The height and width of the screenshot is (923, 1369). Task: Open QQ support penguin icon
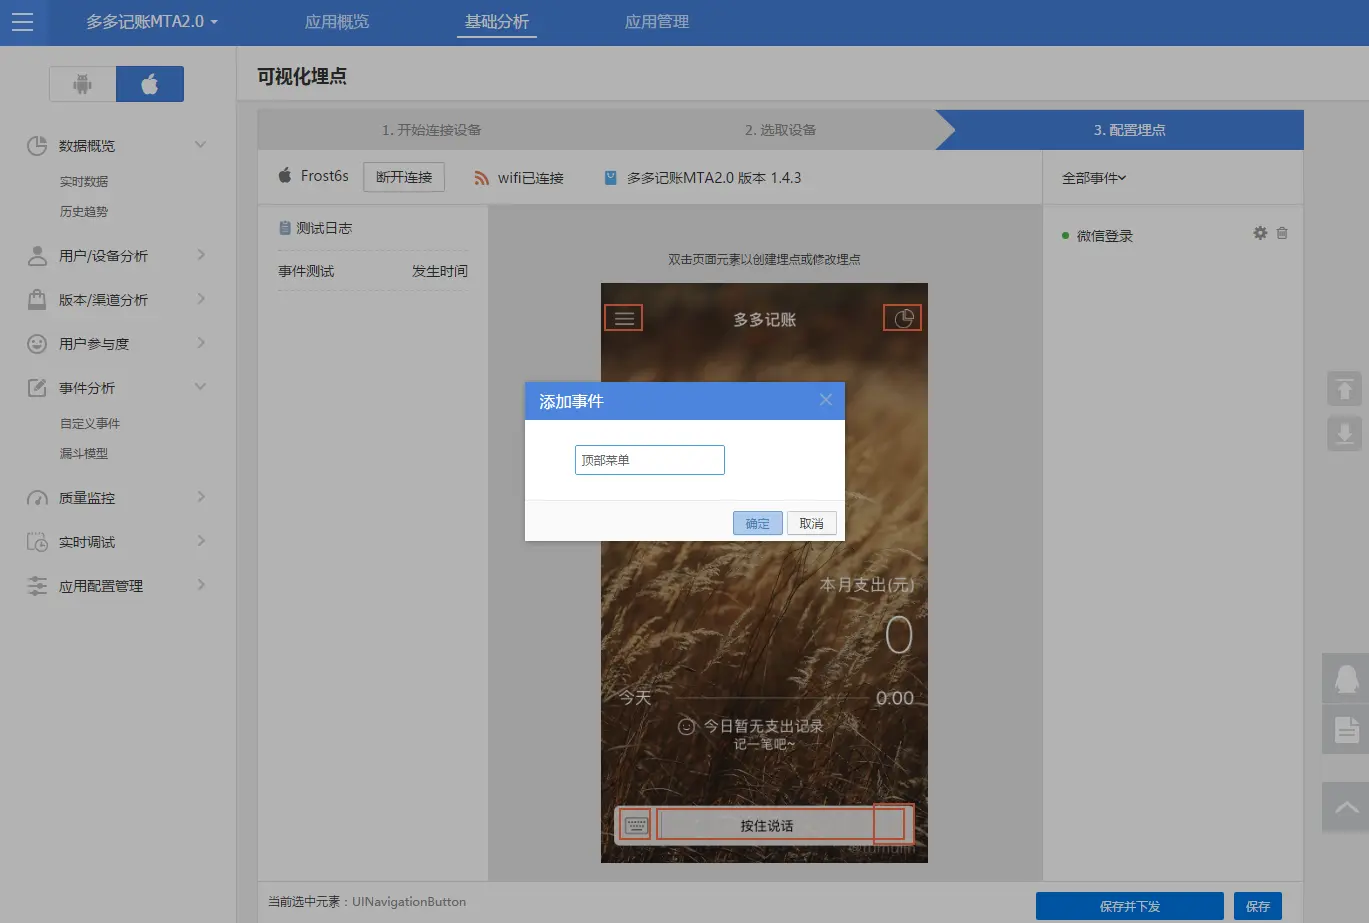point(1346,679)
